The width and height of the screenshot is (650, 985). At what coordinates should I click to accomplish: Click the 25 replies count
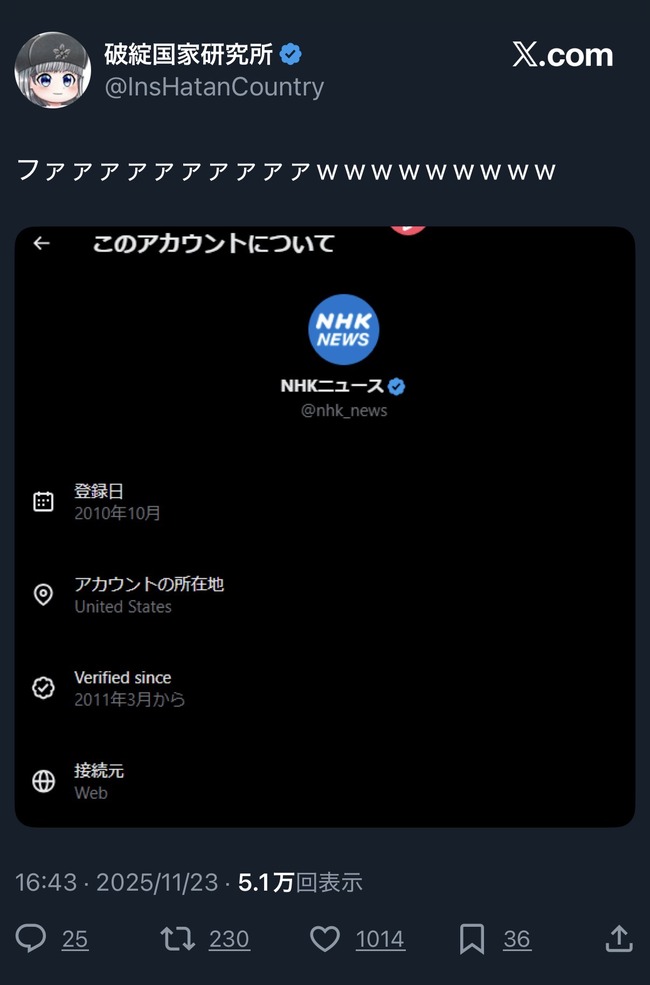pos(75,939)
